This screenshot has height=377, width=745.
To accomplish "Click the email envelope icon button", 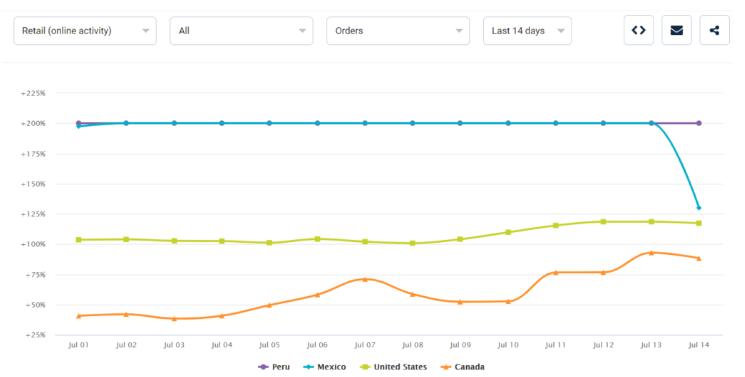I will pyautogui.click(x=677, y=30).
